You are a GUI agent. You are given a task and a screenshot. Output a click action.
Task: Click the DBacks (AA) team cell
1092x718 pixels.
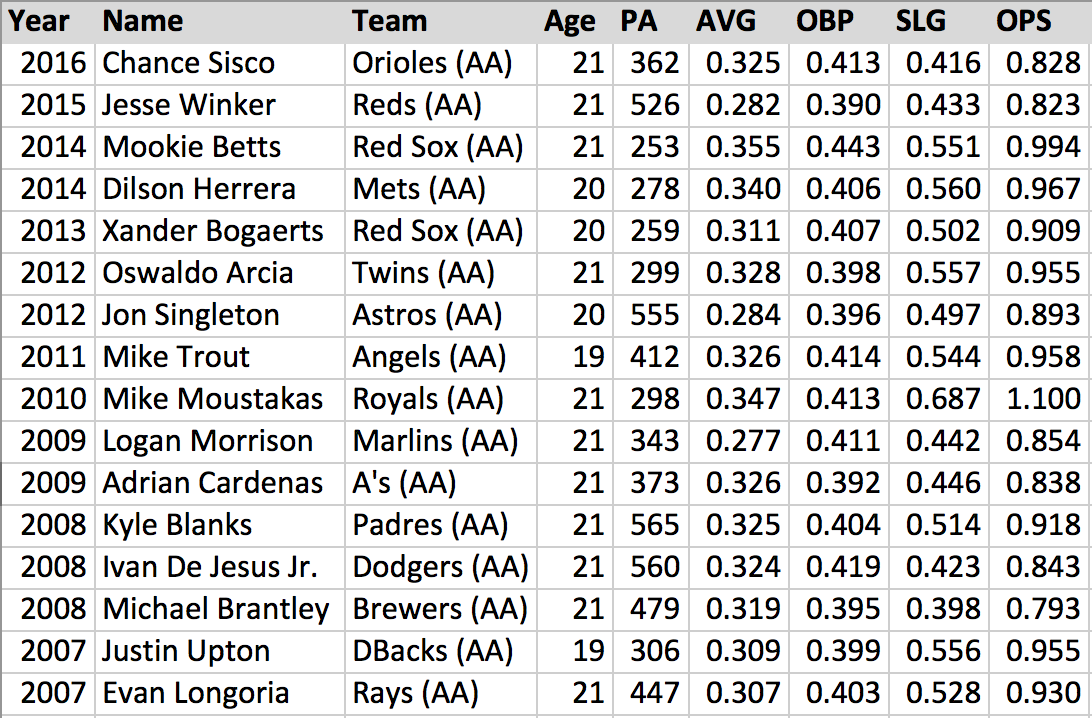point(432,651)
